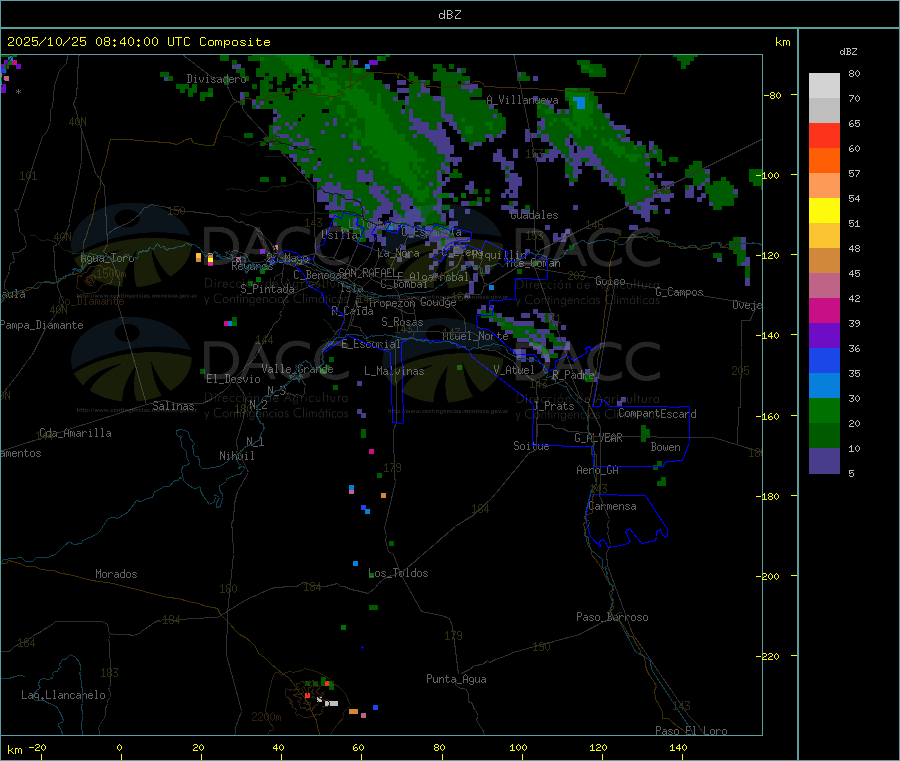
Task: Click the 'Morados' place label
Action: pos(117,574)
